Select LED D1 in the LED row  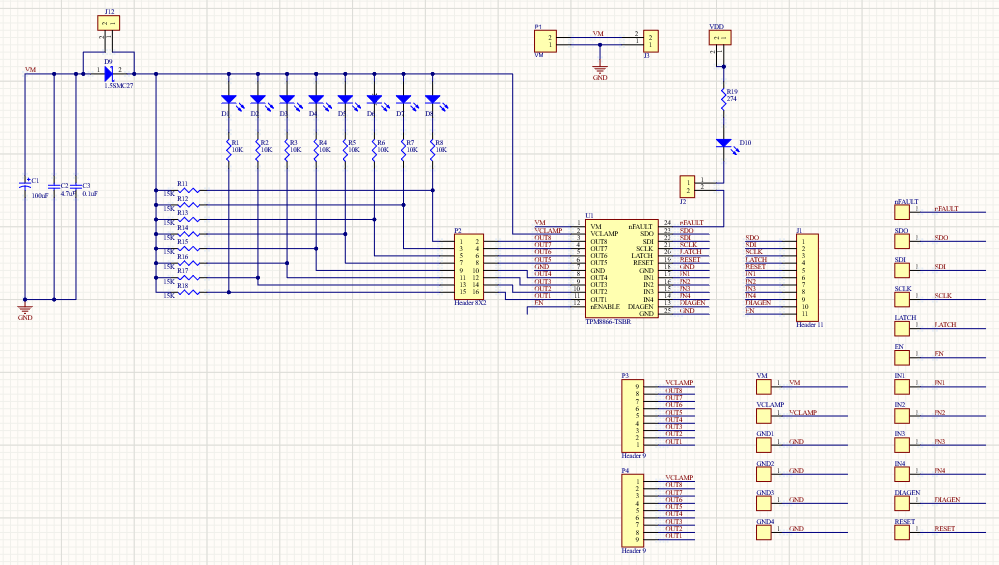coord(228,100)
